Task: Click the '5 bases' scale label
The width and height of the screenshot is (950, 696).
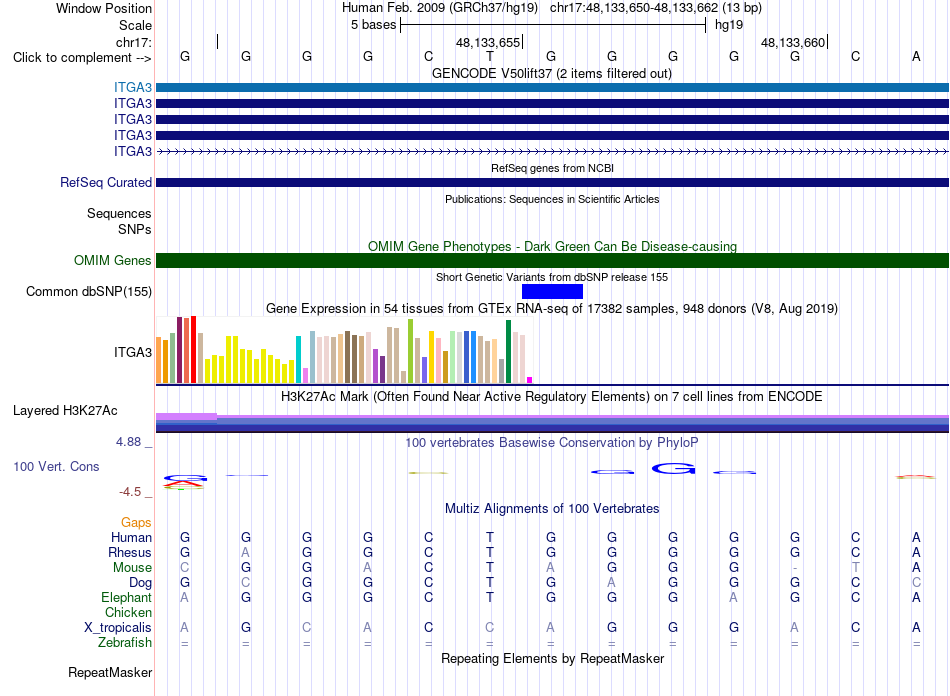Action: click(x=373, y=25)
